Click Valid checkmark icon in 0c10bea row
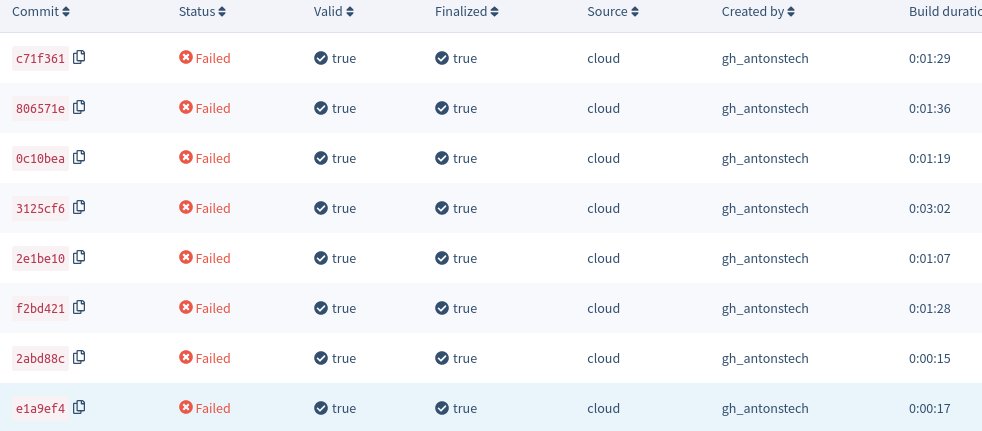Image resolution: width=982 pixels, height=431 pixels. (321, 158)
